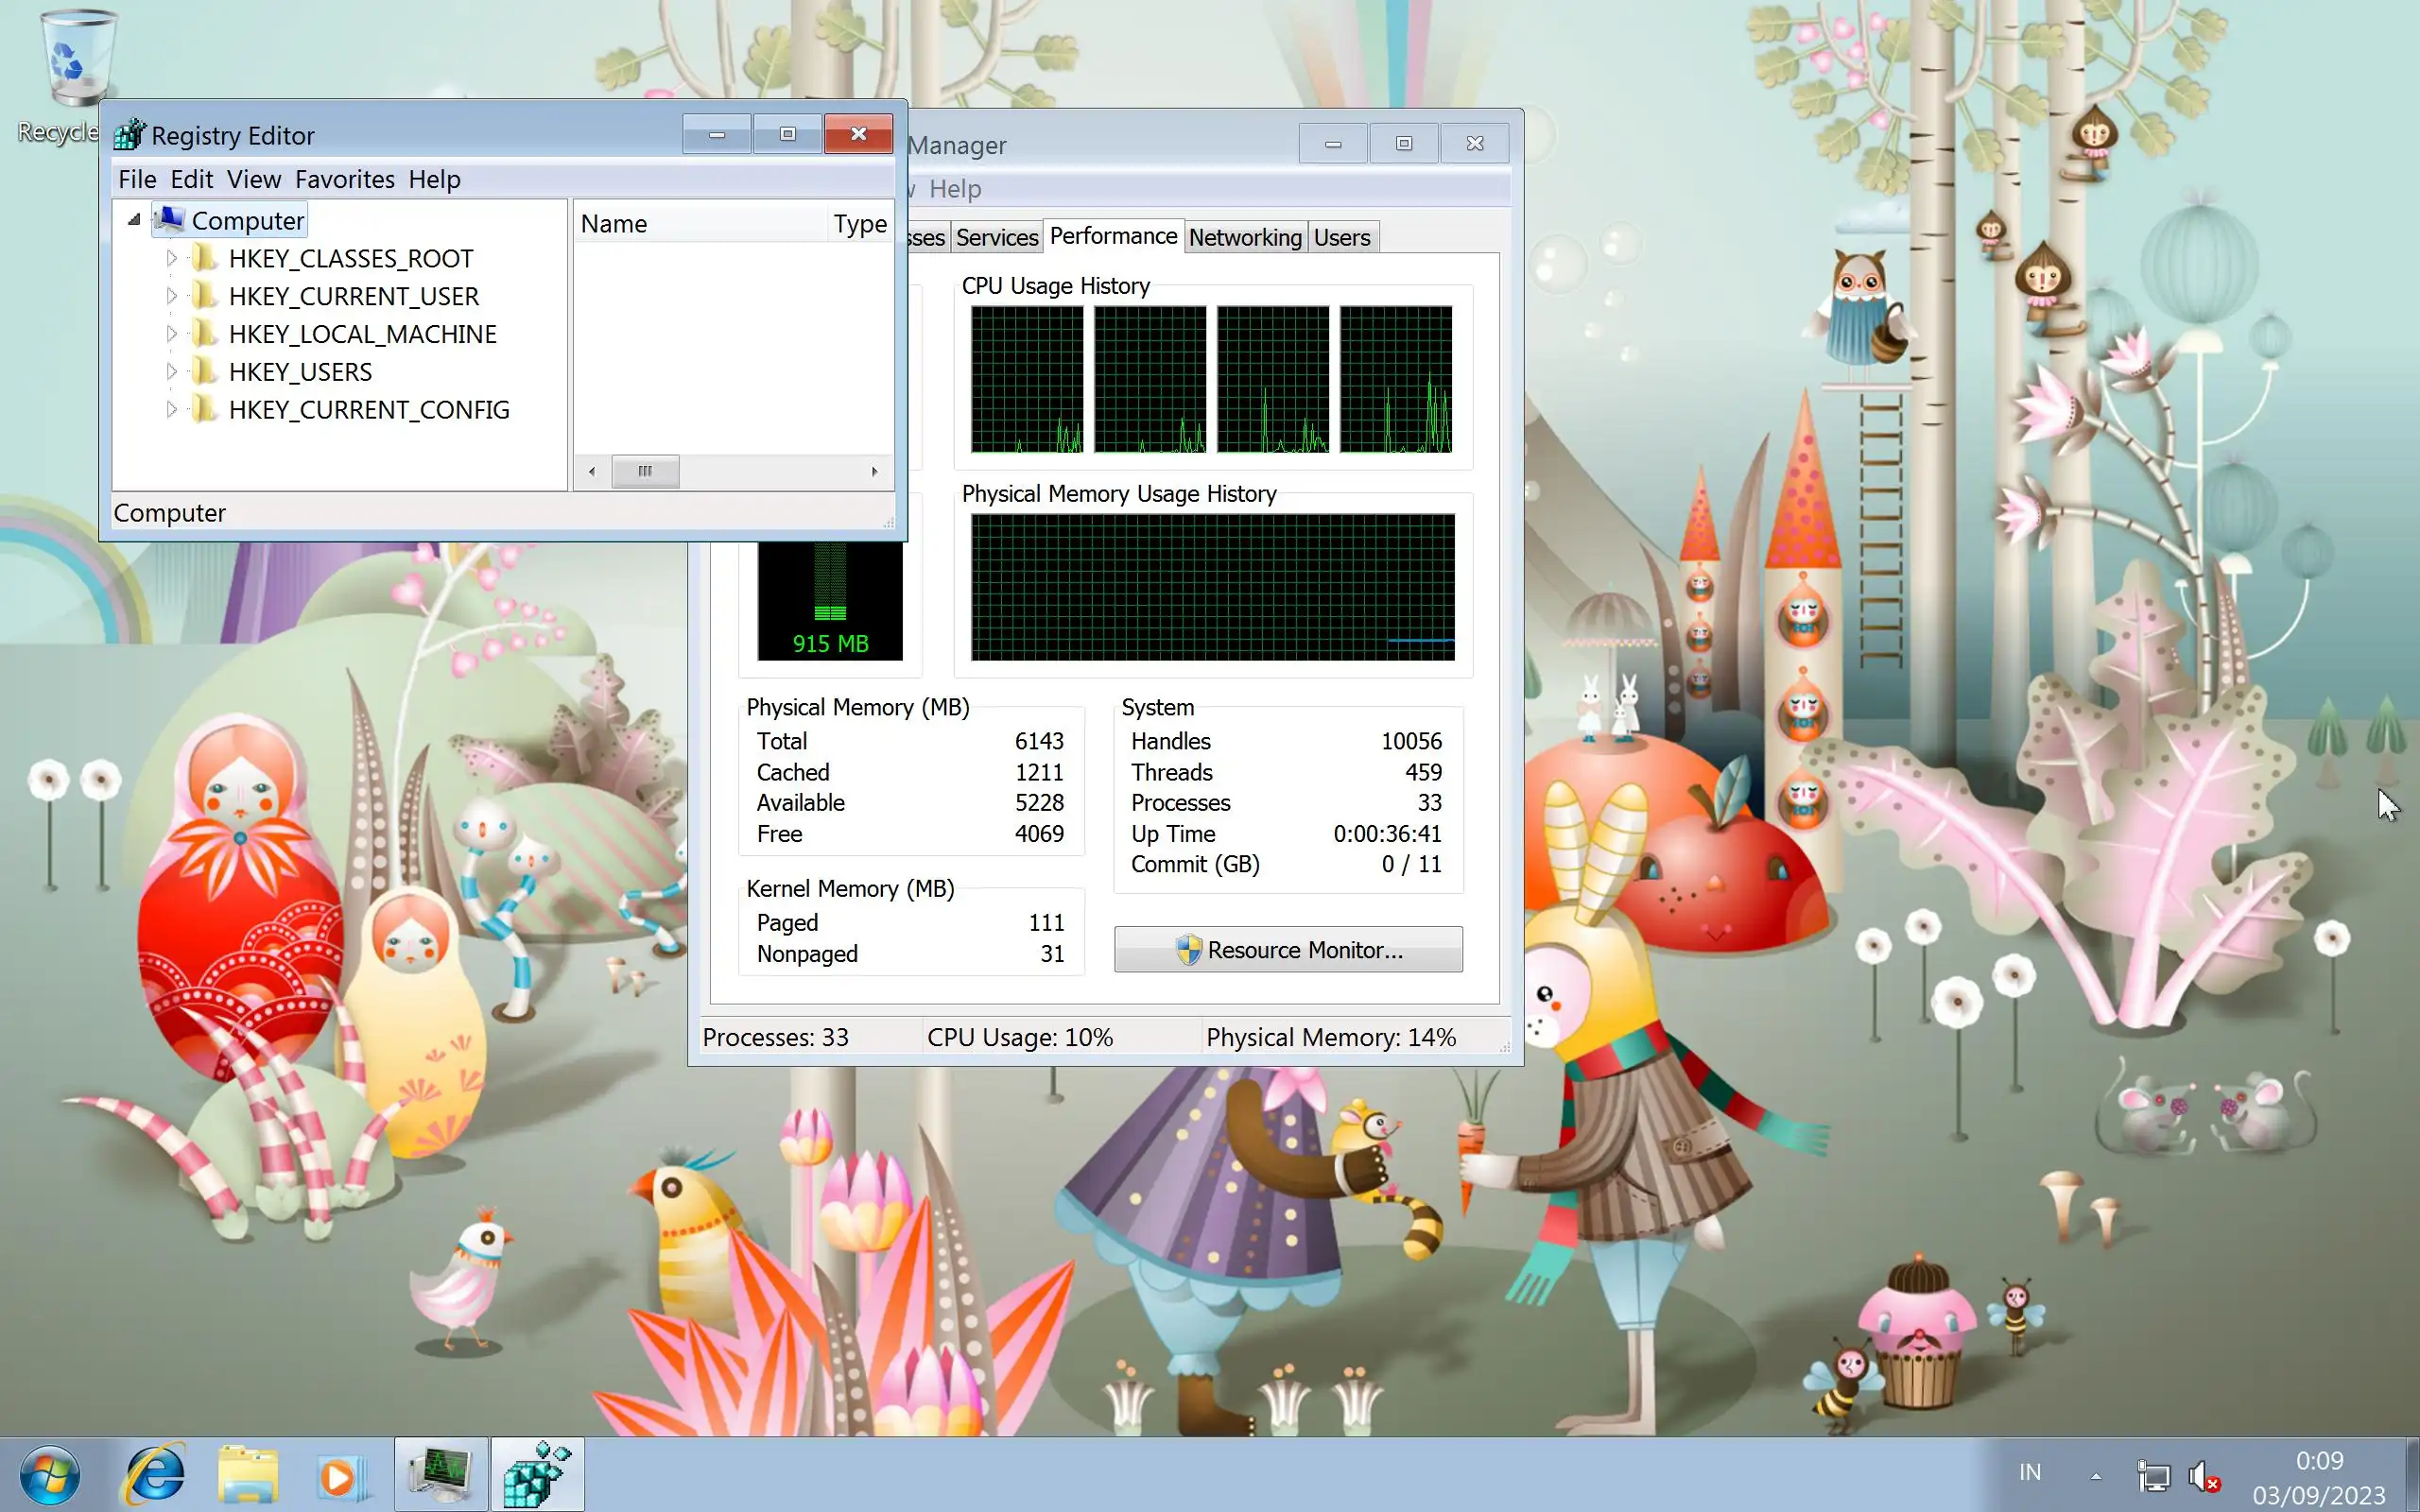2420x1512 pixels.
Task: Launch Internet Explorer from taskbar
Action: (153, 1474)
